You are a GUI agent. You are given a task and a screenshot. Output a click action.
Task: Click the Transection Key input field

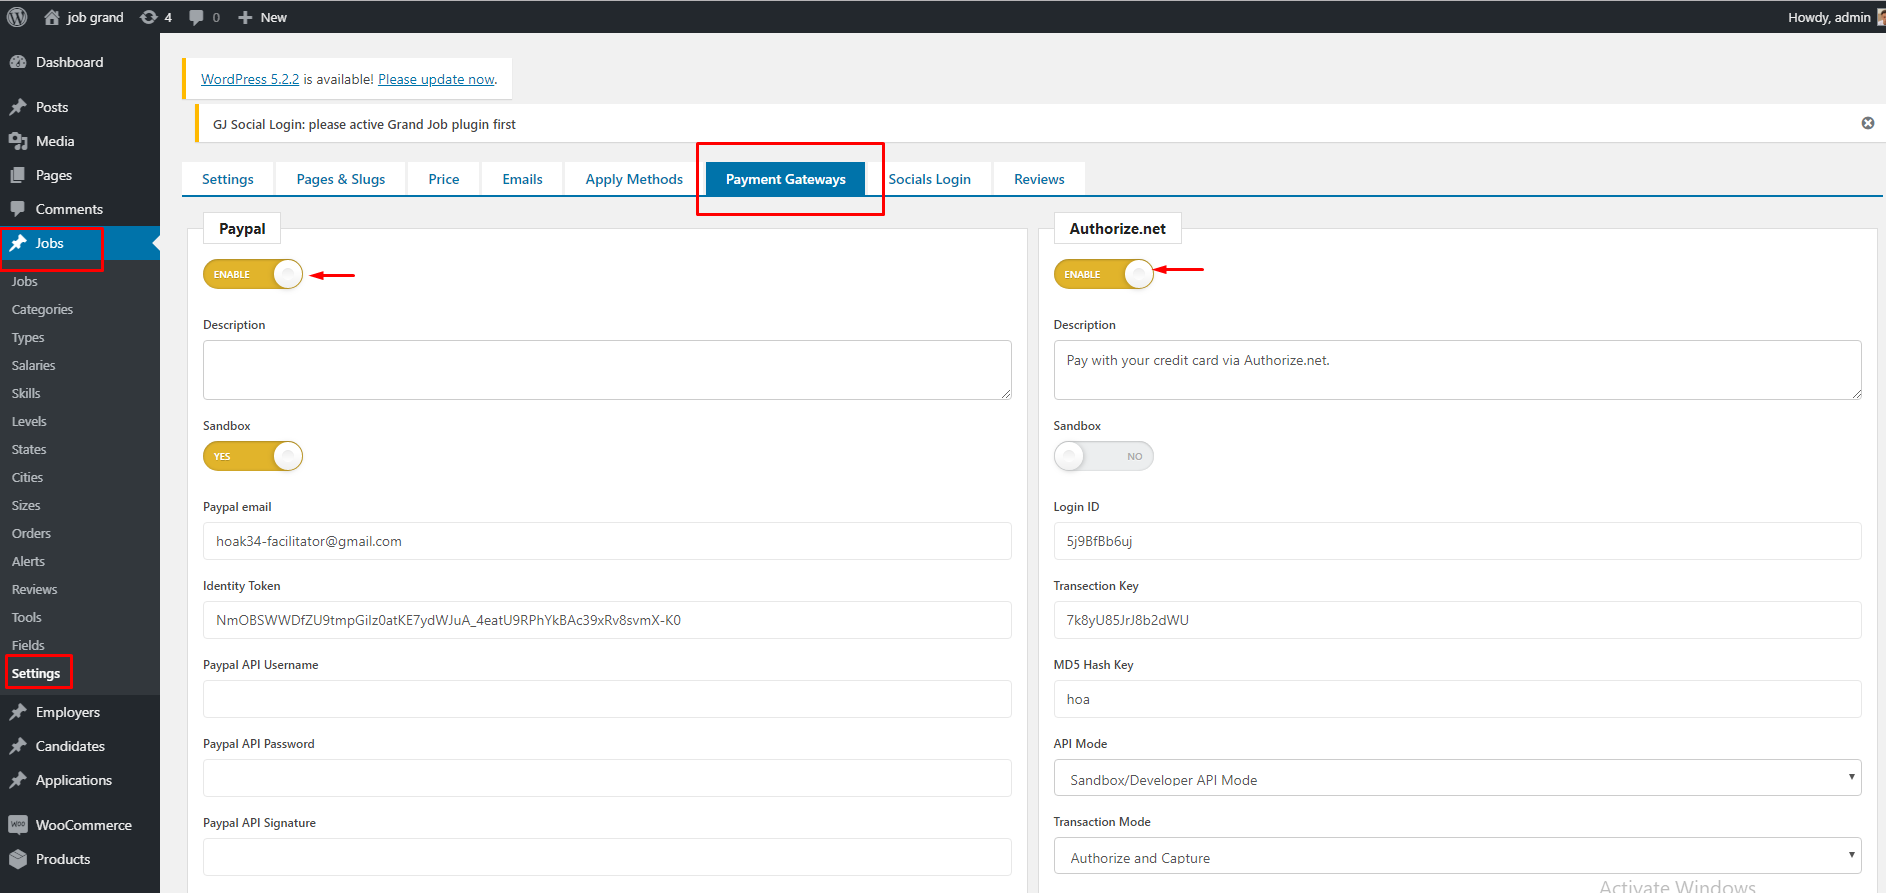pos(1457,620)
